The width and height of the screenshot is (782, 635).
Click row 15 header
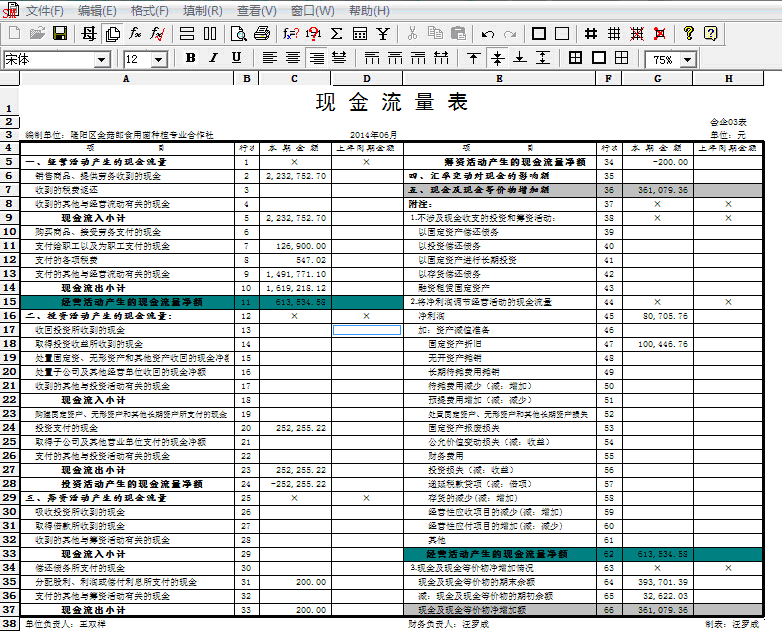[x=10, y=301]
